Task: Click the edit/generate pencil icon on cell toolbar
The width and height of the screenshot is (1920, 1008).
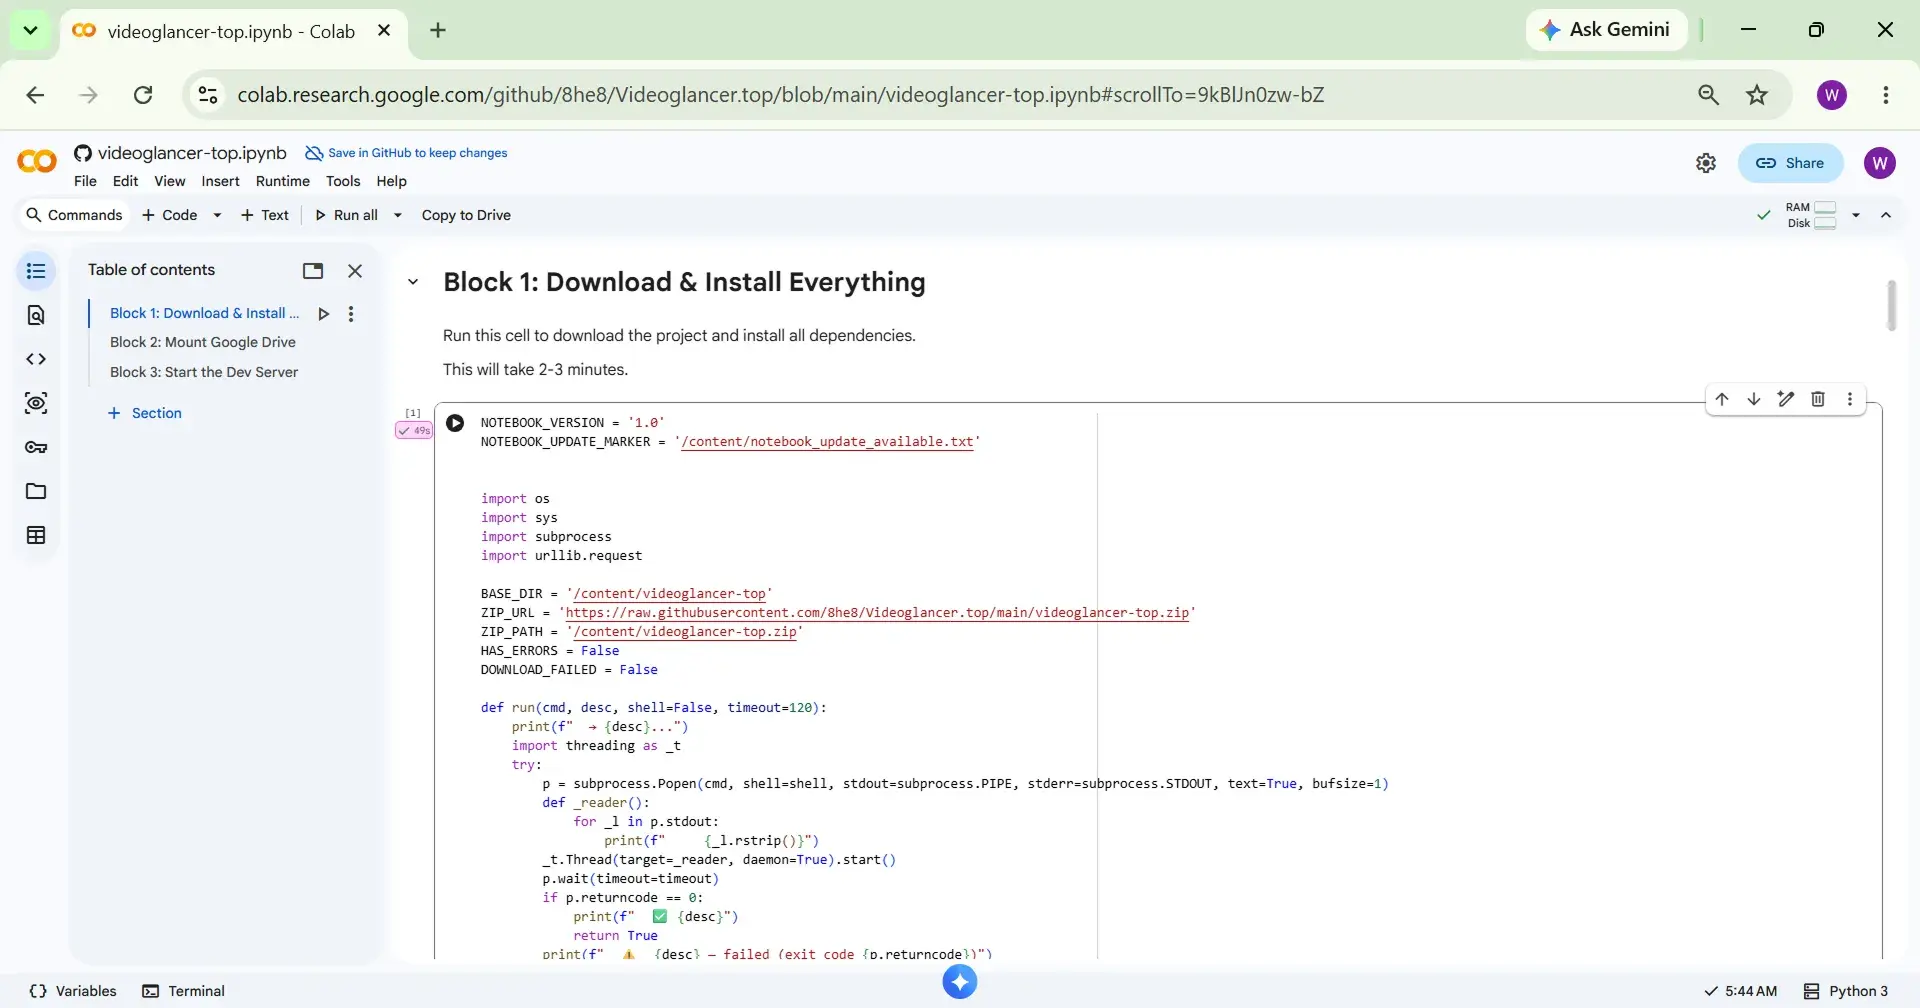Action: 1786,399
